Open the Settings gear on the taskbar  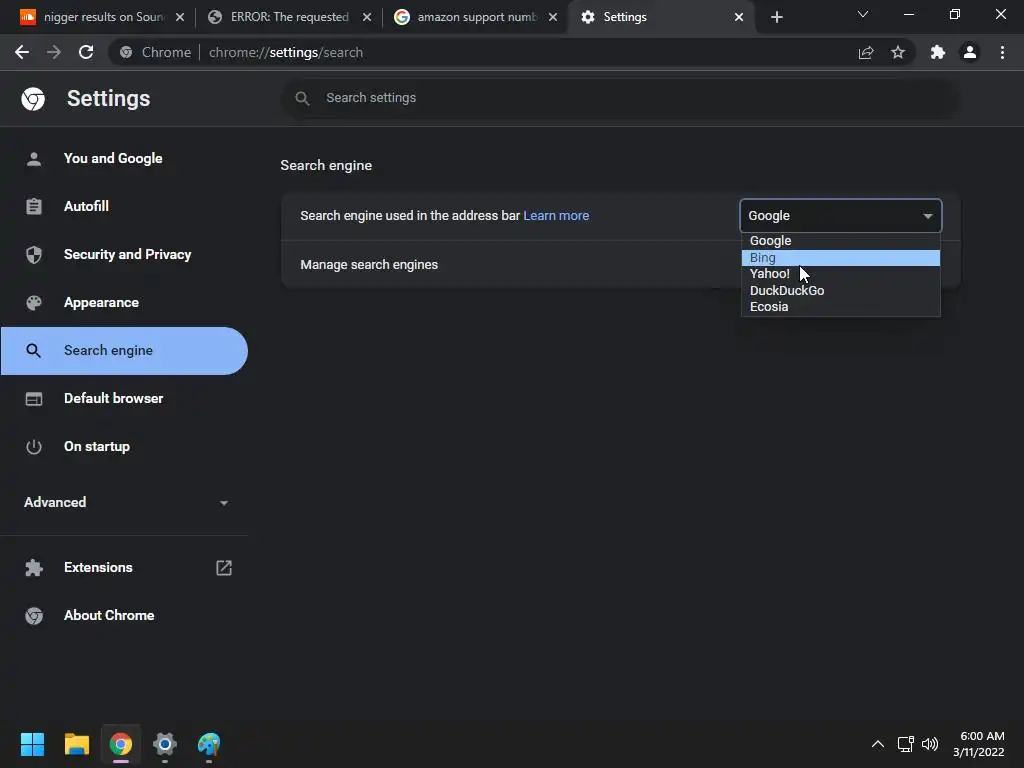point(165,744)
